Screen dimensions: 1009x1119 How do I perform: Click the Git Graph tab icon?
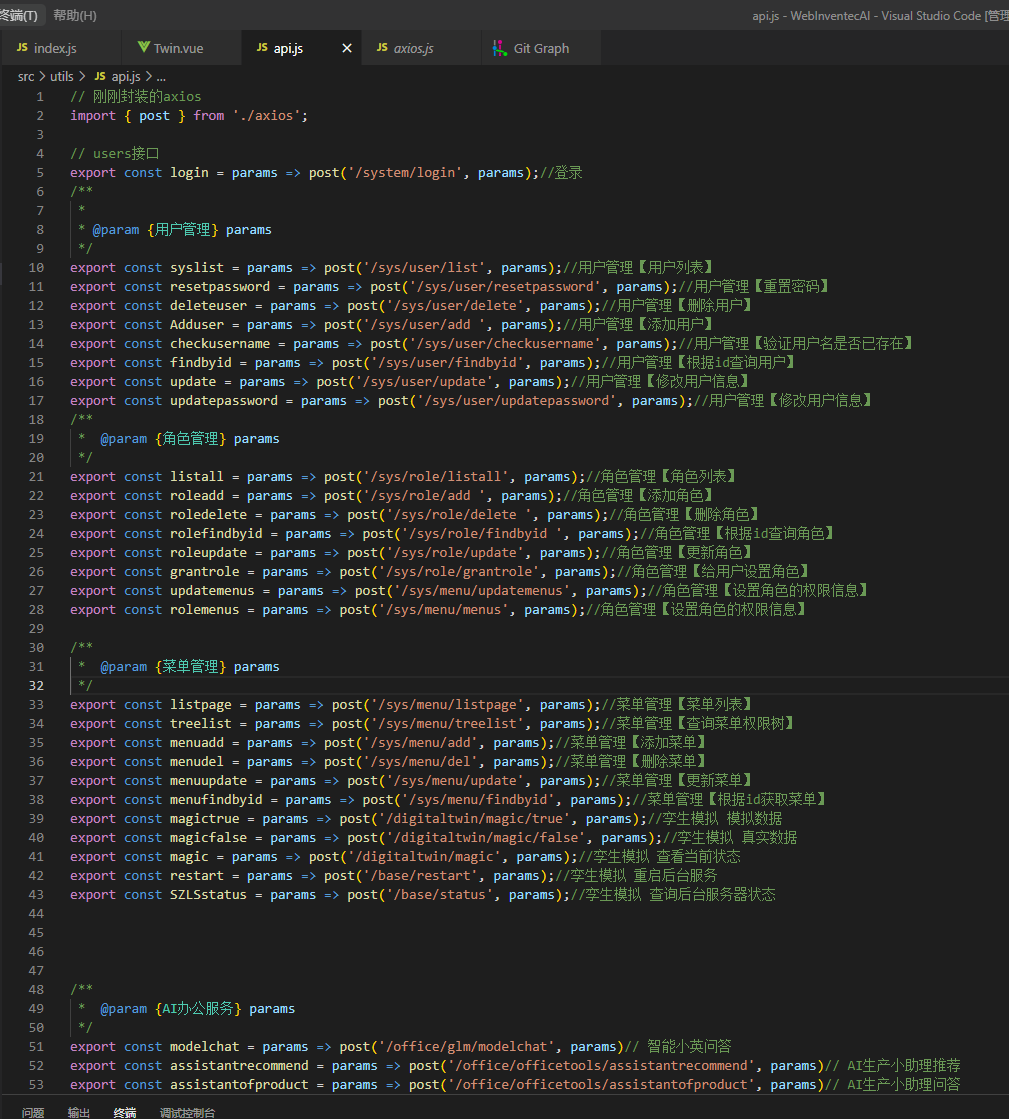tap(500, 48)
